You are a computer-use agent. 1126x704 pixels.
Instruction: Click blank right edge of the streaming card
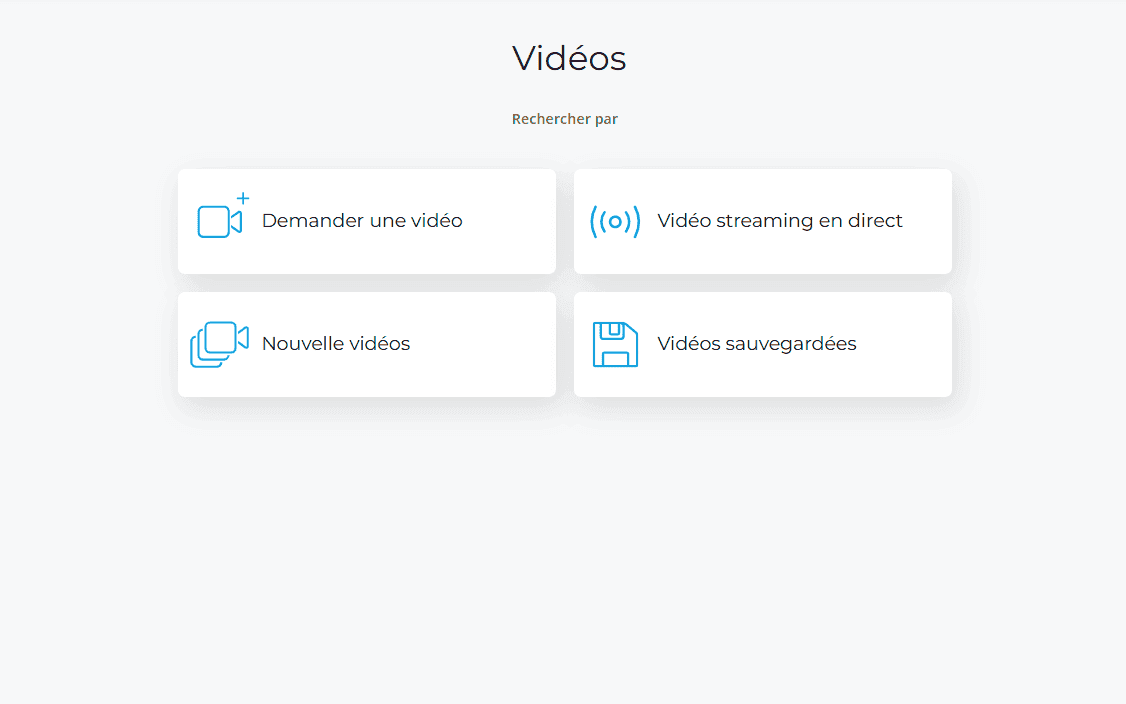click(x=930, y=221)
